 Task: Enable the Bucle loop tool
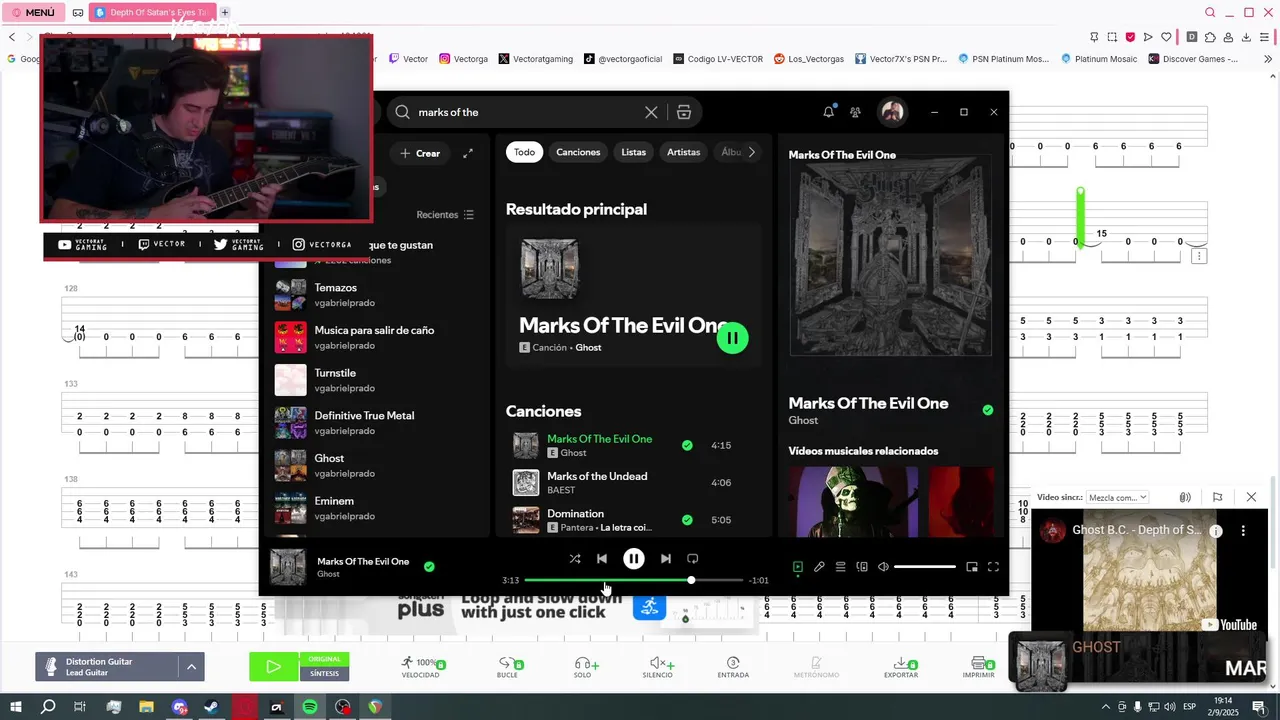pyautogui.click(x=508, y=667)
